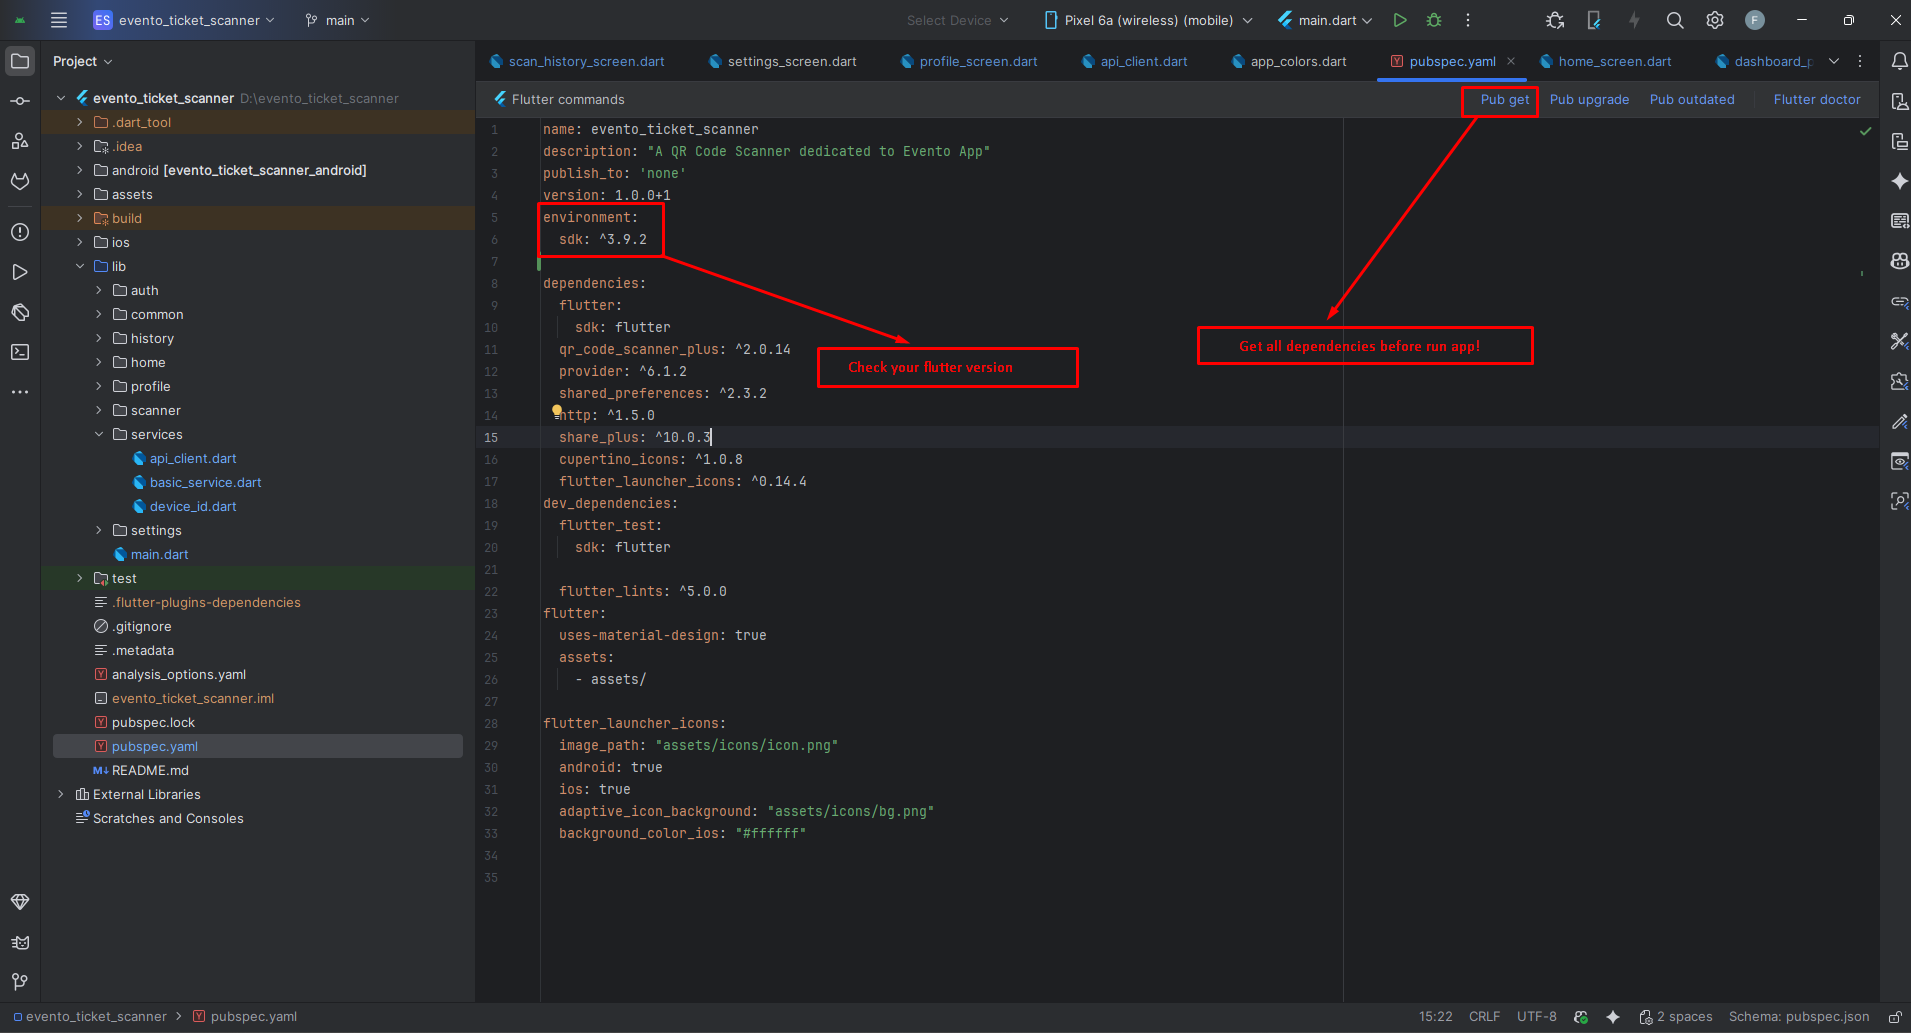Open the Notifications bell
The width and height of the screenshot is (1911, 1033).
(1899, 61)
